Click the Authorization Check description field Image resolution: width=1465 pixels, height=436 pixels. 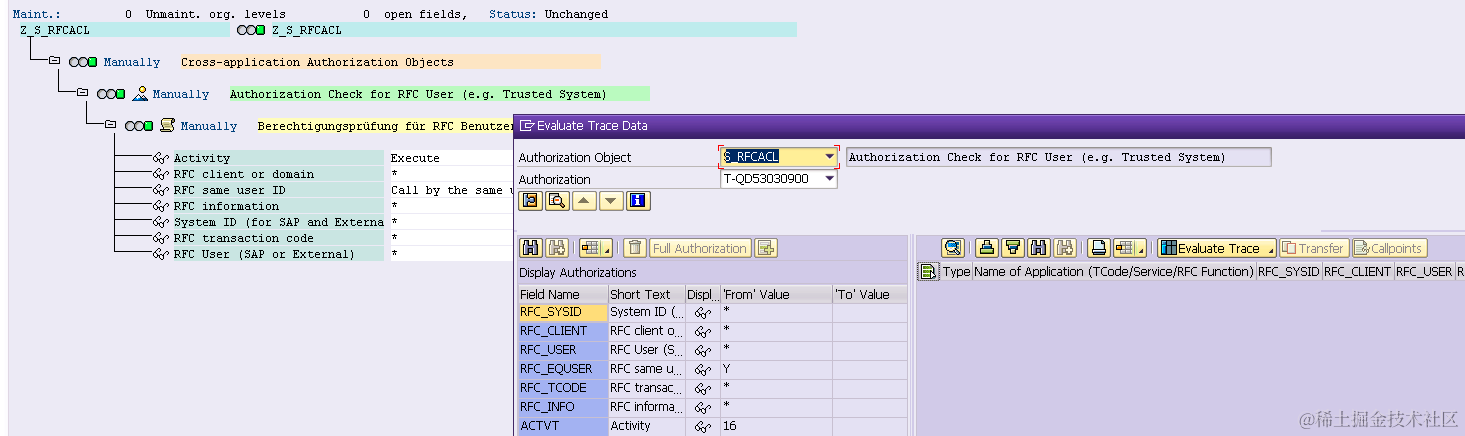pos(1058,157)
